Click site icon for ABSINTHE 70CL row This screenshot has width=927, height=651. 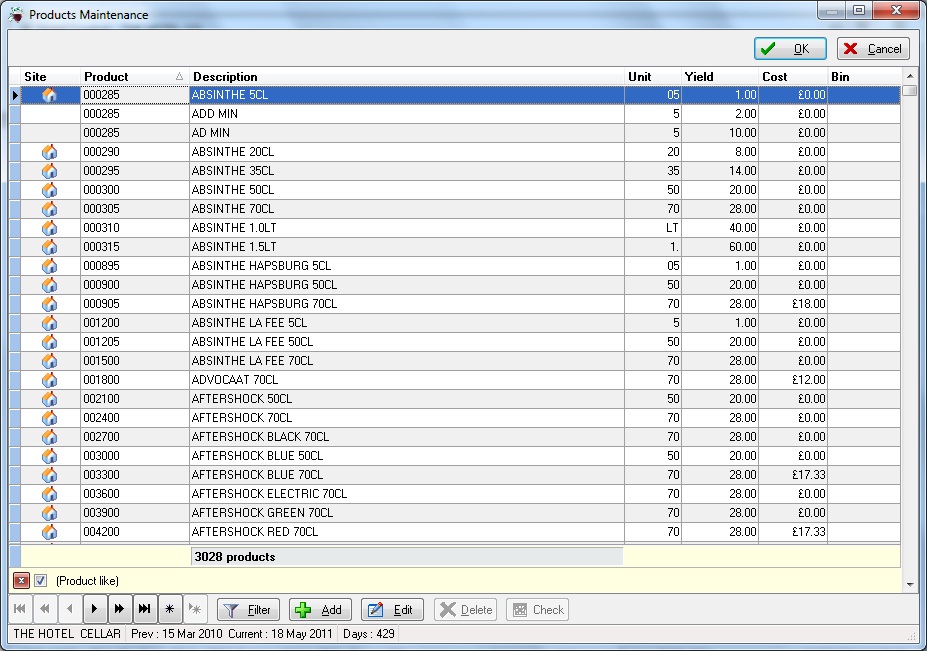pos(50,209)
